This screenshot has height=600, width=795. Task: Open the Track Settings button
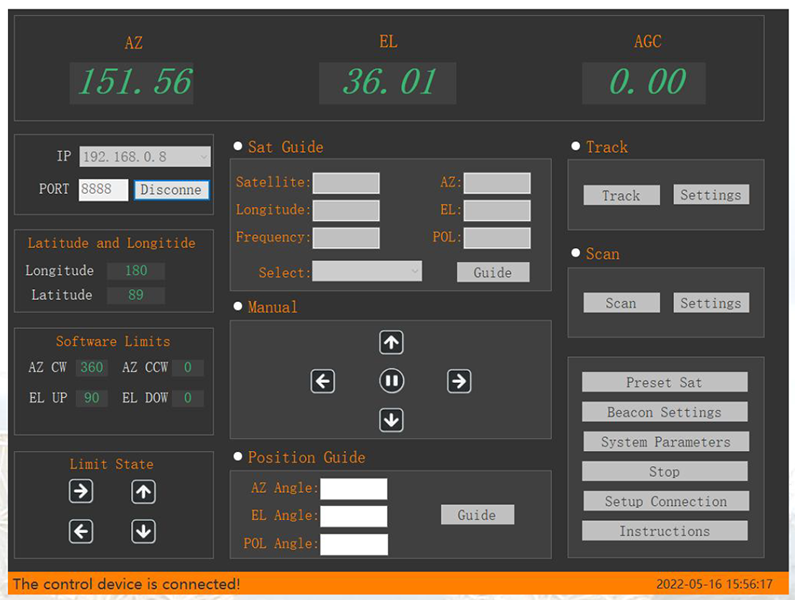tap(710, 195)
